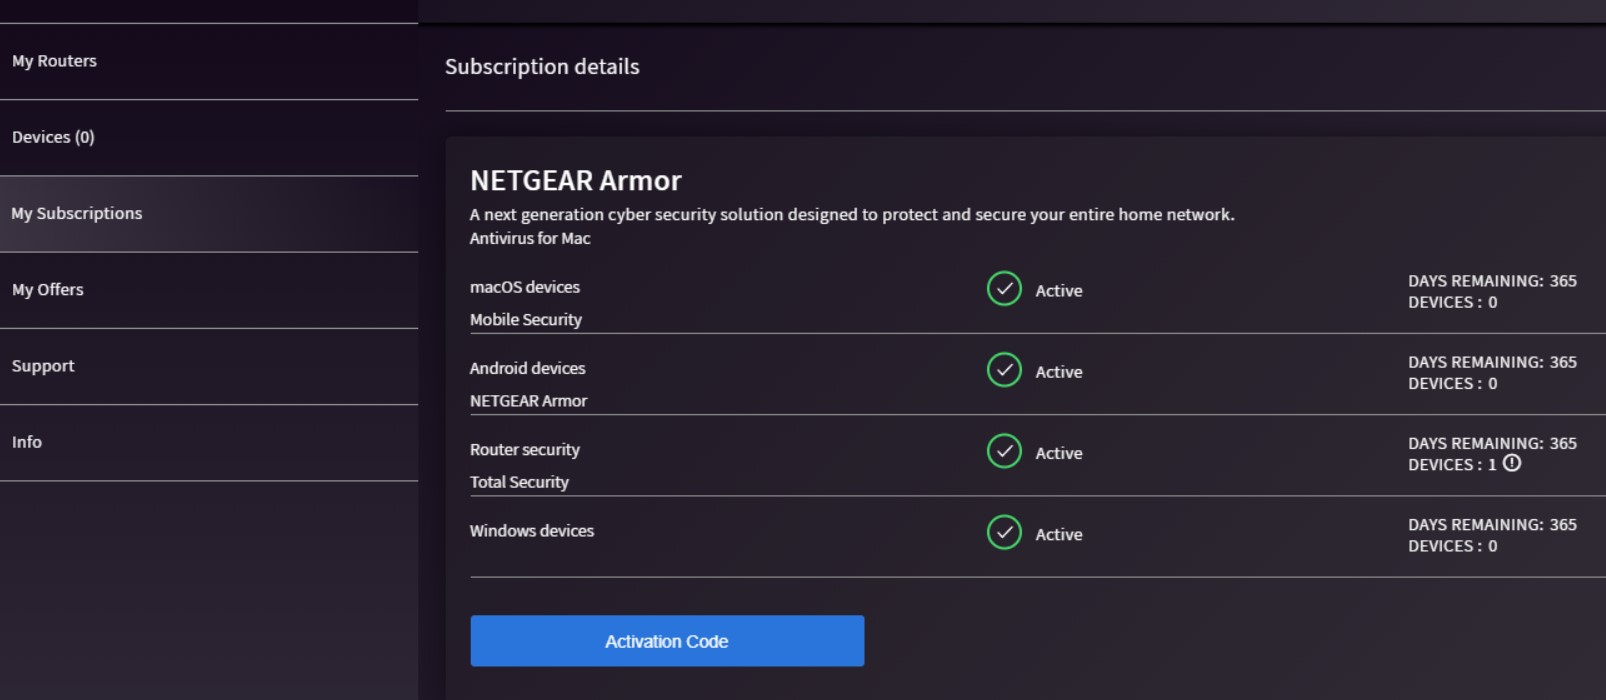Click DAYS REMAINING: 365 for Android devices
This screenshot has width=1606, height=700.
coord(1493,362)
